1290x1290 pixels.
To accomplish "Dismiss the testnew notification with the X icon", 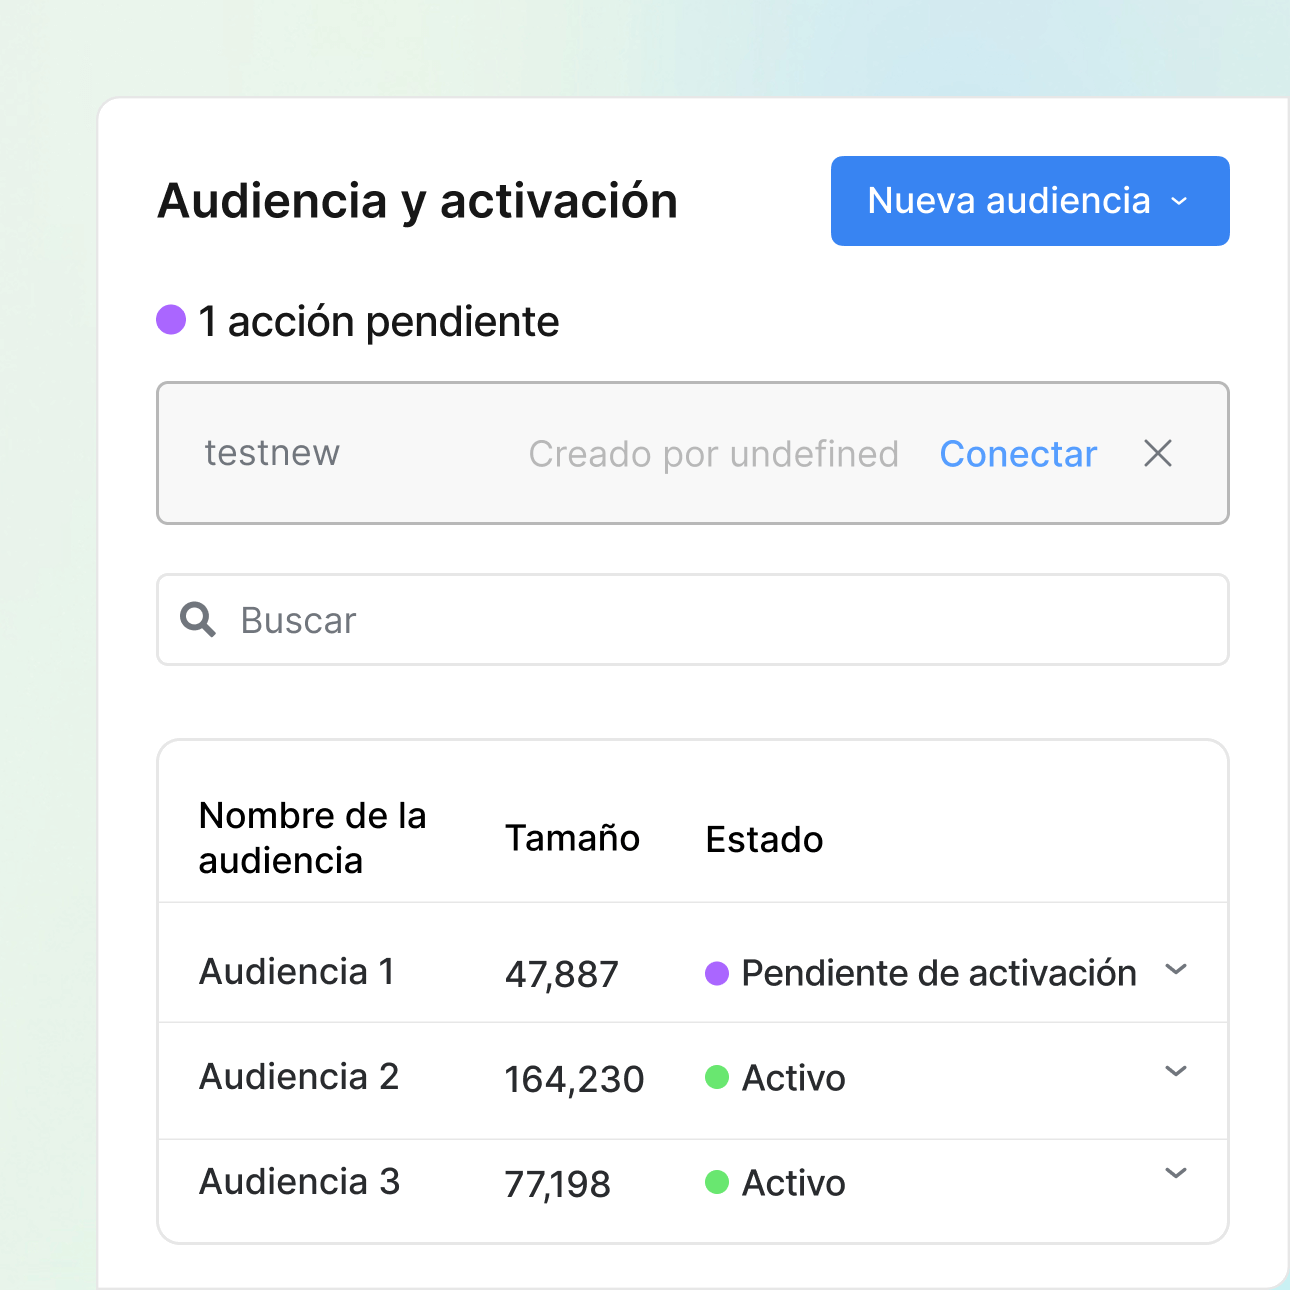I will click(x=1157, y=453).
